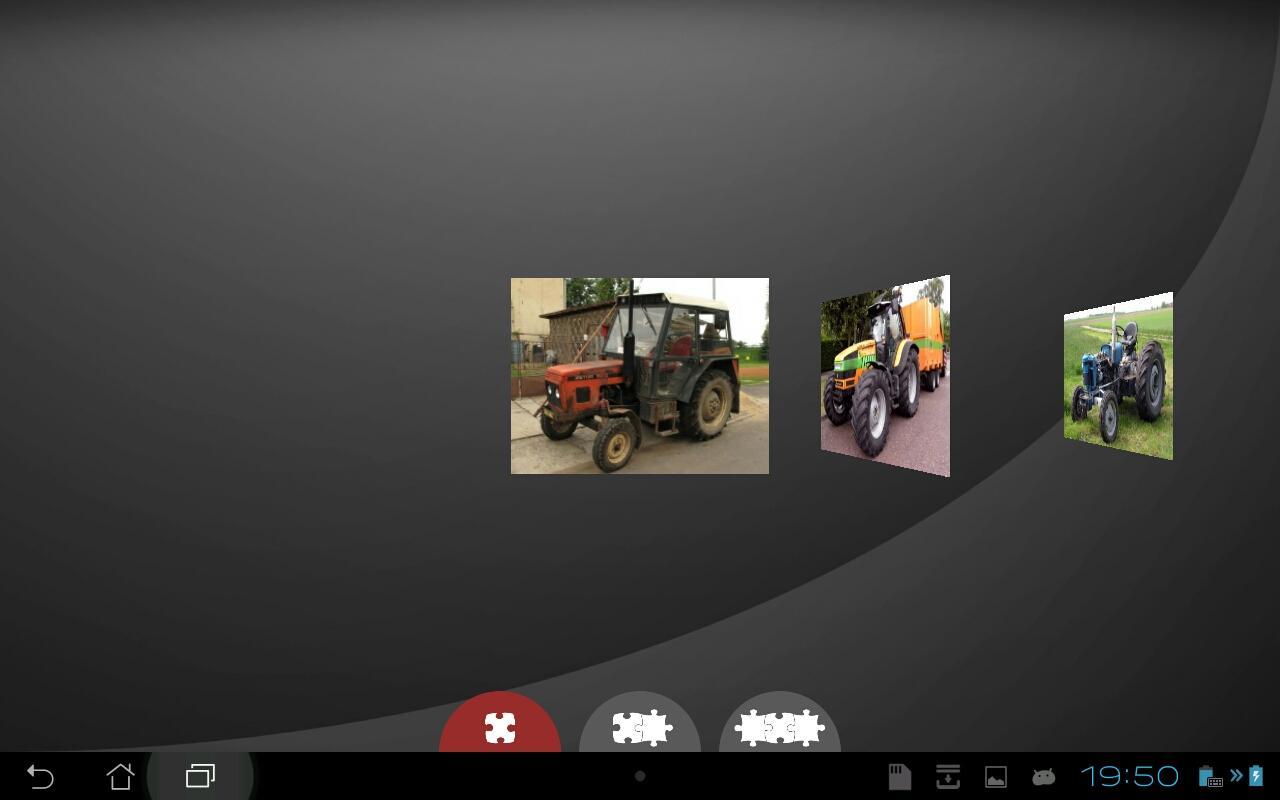Viewport: 1280px width, 800px height.
Task: Tap the SD card status icon
Action: [x=898, y=775]
